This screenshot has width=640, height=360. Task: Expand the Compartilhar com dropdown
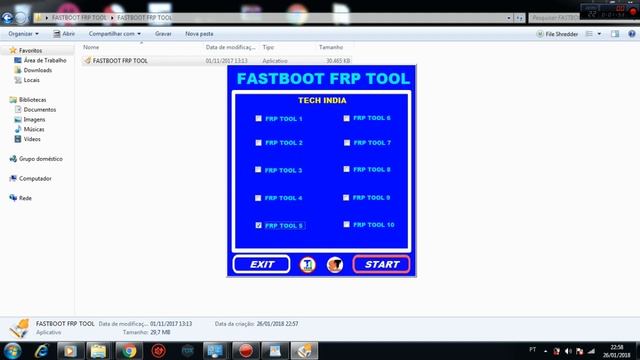tap(115, 34)
